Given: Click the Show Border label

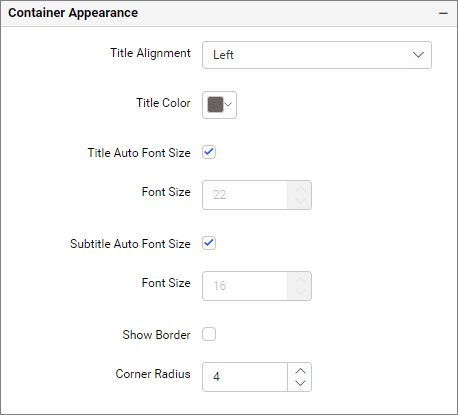Looking at the screenshot, I should pos(156,335).
